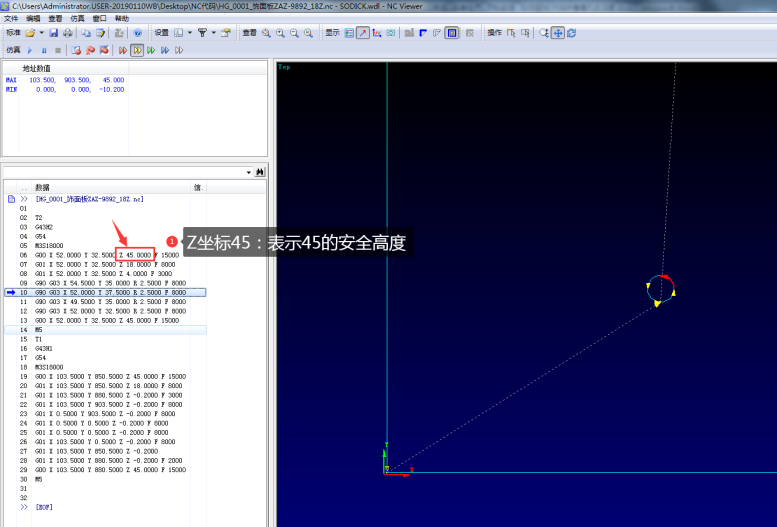Expand the search combo box dropdown
The image size is (777, 527).
point(249,172)
